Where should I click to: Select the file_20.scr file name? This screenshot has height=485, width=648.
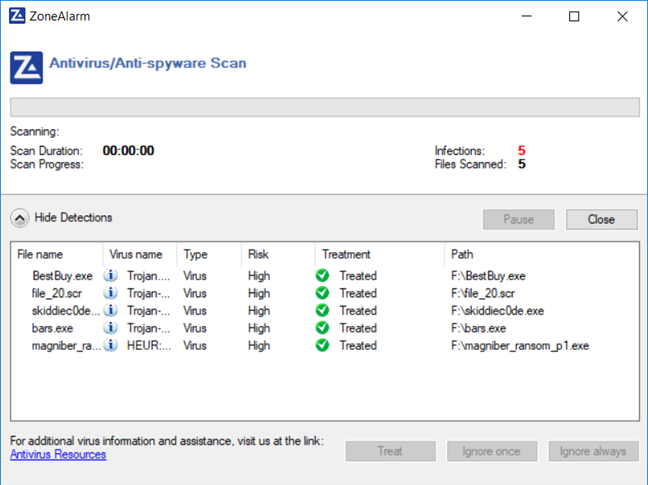coord(57,293)
